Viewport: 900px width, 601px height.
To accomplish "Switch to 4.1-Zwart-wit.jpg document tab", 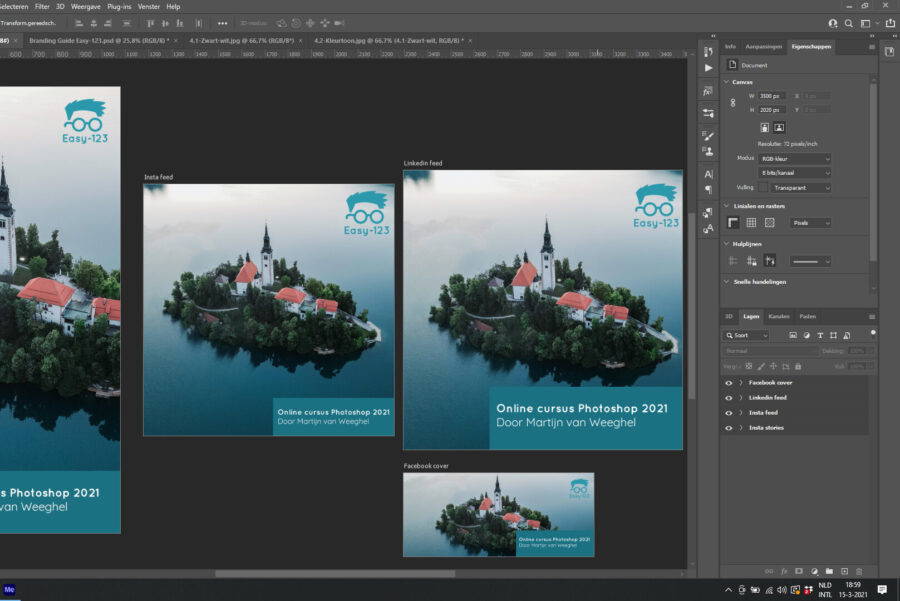I will 241,41.
